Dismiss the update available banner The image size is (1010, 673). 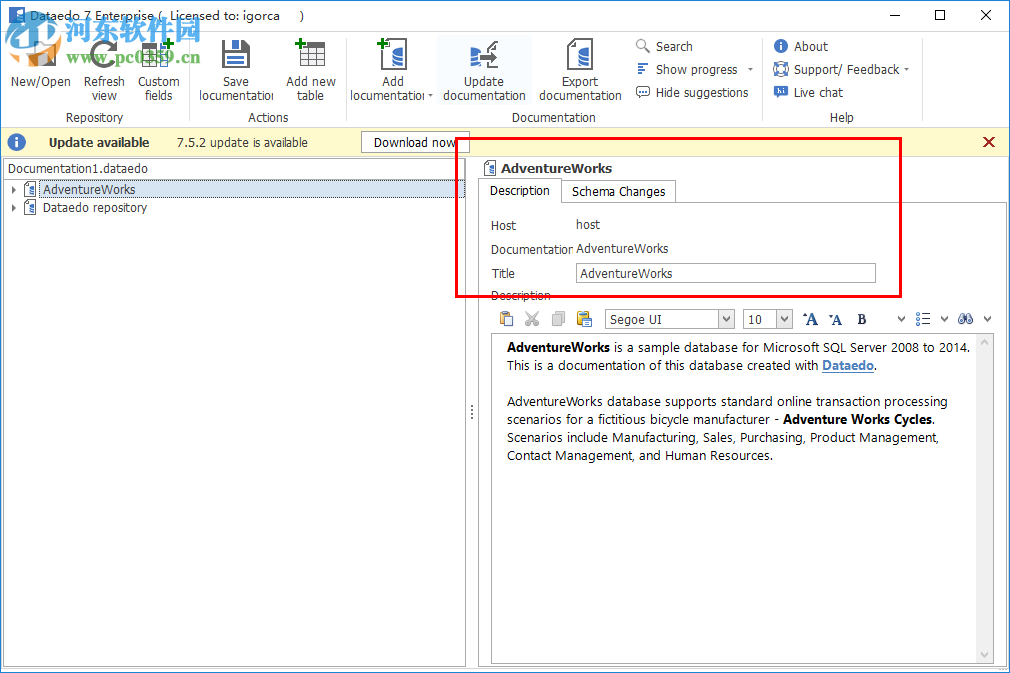click(989, 142)
